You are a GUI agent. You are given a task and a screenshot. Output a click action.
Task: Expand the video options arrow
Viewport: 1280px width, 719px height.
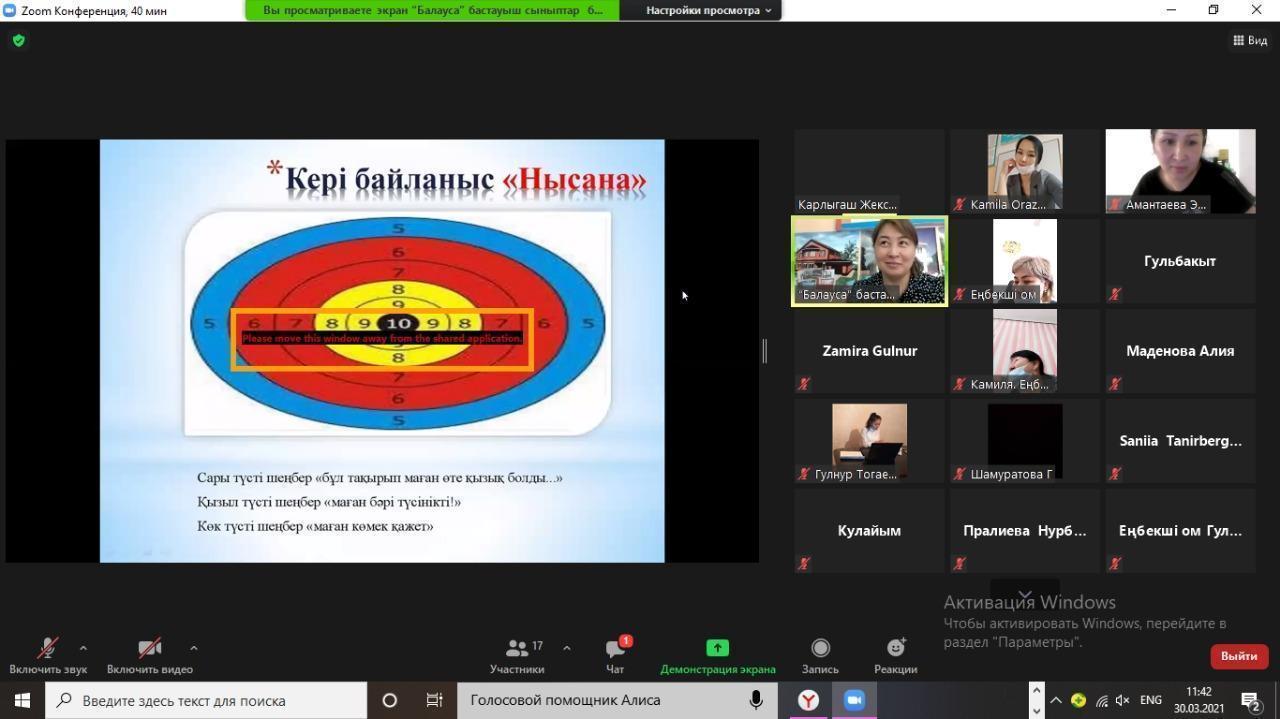[x=193, y=648]
